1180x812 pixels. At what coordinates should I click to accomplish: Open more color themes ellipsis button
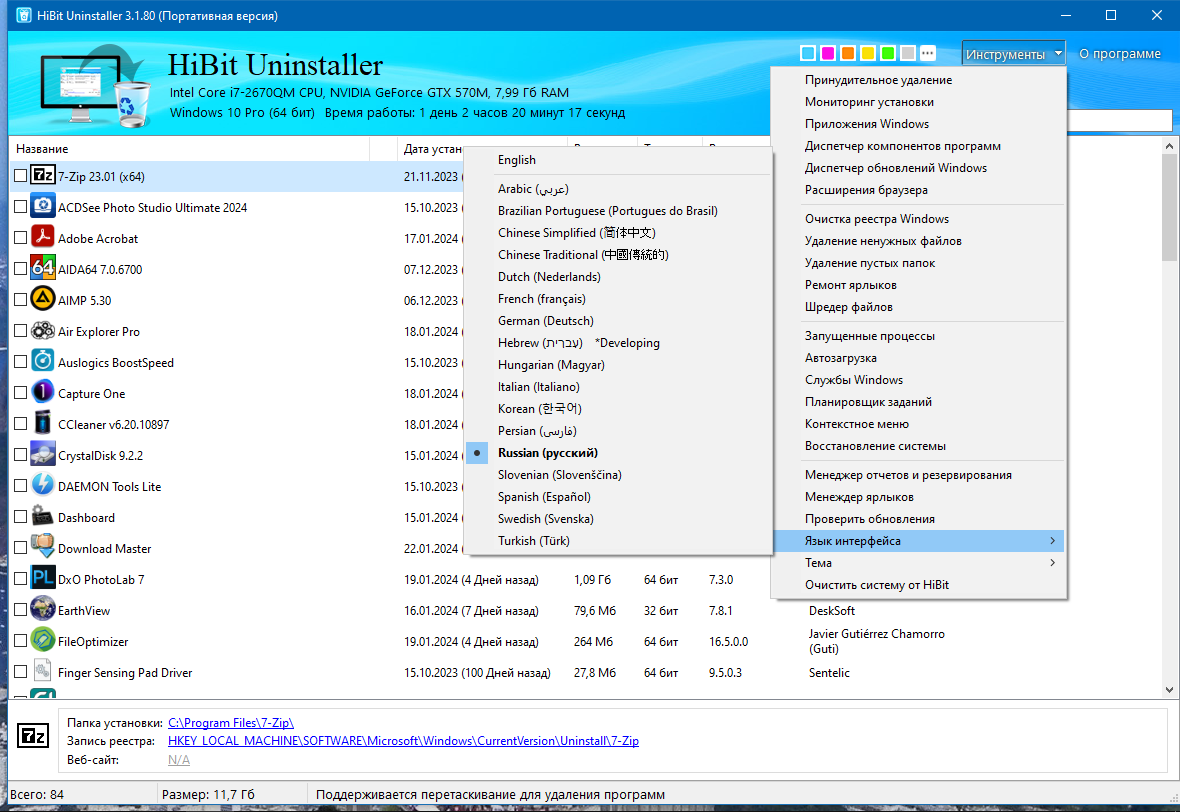(928, 53)
